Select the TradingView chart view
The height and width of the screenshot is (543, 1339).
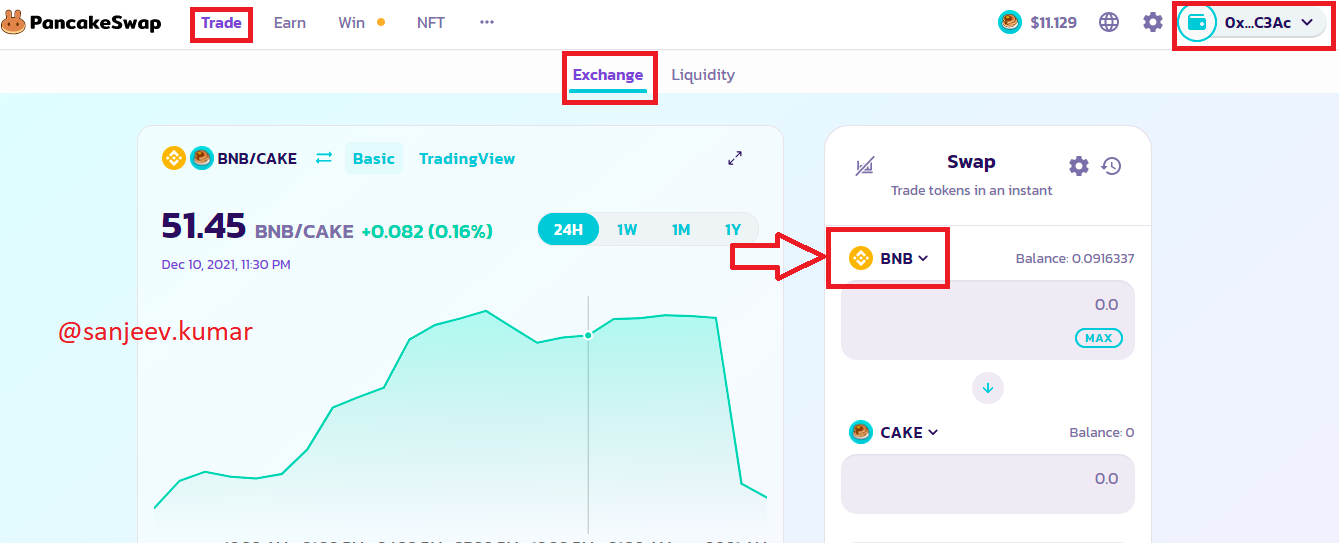click(467, 158)
